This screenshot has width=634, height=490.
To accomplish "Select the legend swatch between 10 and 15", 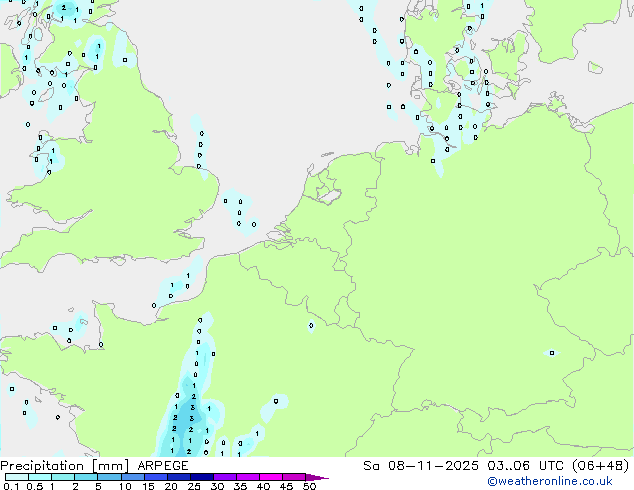I will (x=133, y=477).
